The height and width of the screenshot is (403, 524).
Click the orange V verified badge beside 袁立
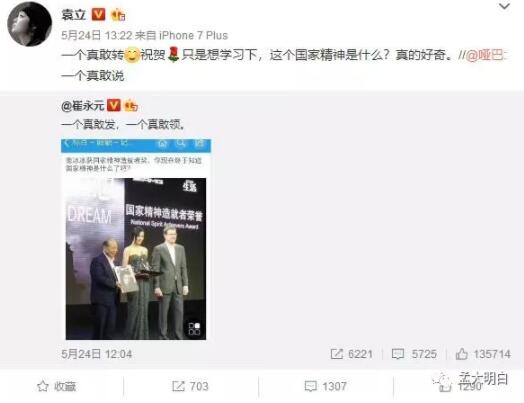pos(98,15)
